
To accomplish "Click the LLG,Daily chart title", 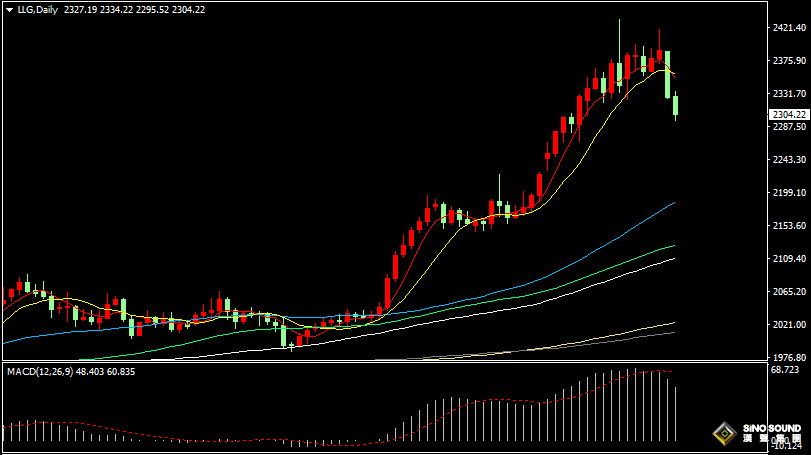I will (x=35, y=9).
